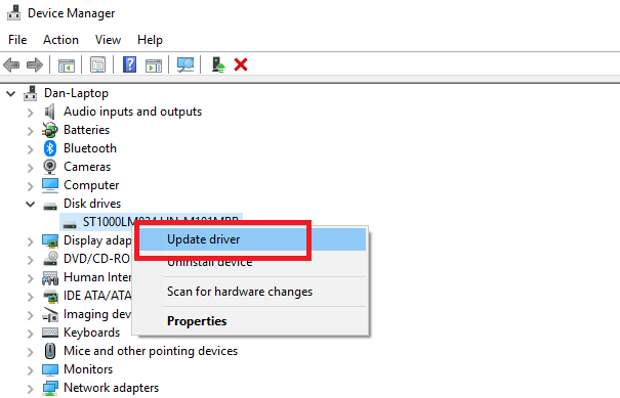The width and height of the screenshot is (620, 398).
Task: Click the Display adapters icon
Action: 50,241
